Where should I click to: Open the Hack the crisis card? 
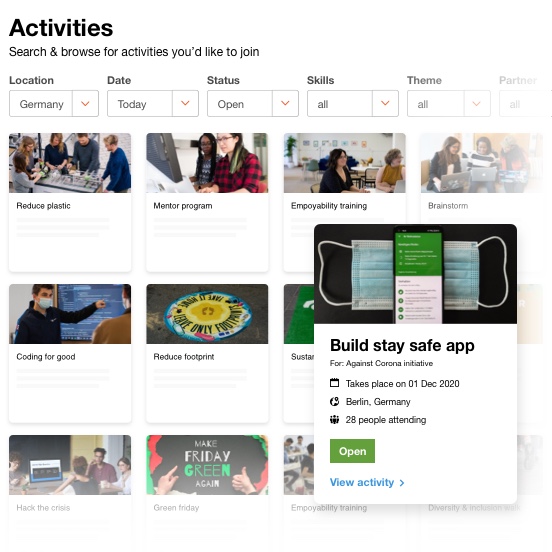click(70, 493)
